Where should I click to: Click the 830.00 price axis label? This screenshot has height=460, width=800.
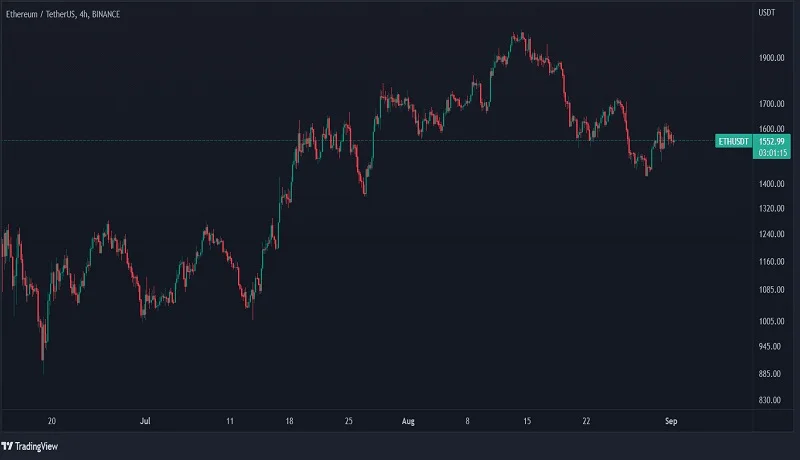[x=770, y=401]
